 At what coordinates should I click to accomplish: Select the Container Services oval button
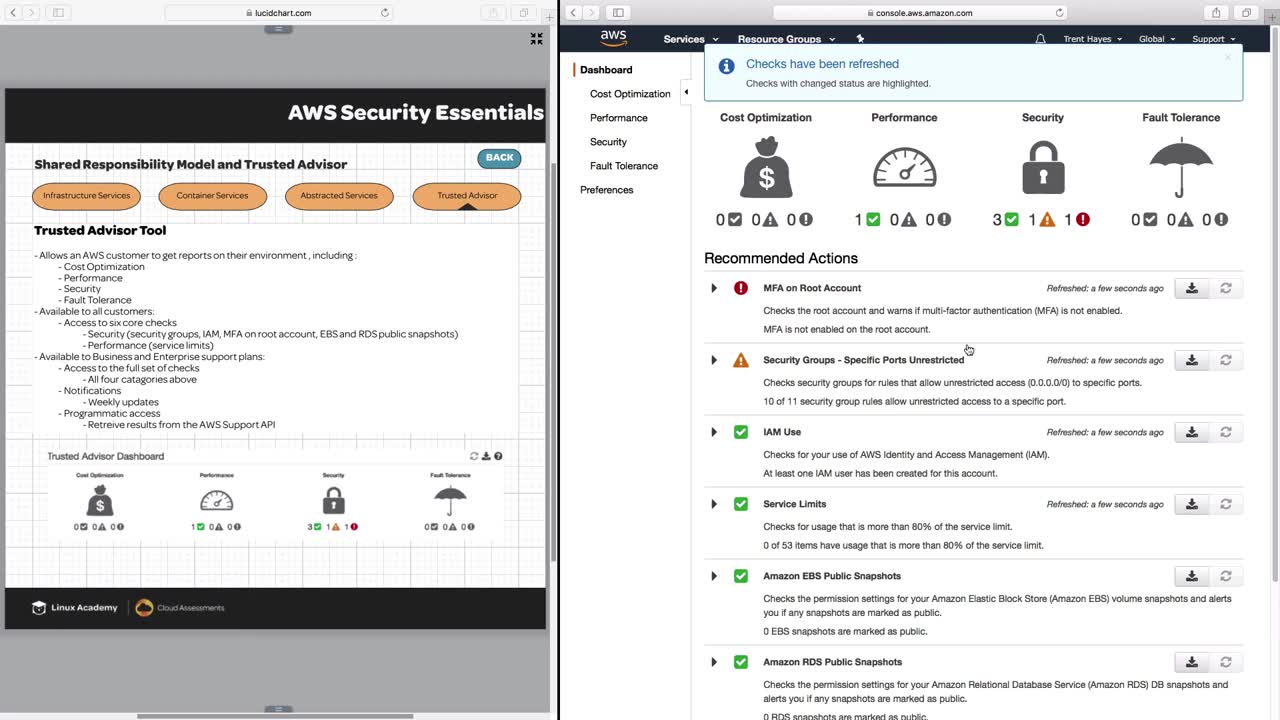click(x=212, y=196)
